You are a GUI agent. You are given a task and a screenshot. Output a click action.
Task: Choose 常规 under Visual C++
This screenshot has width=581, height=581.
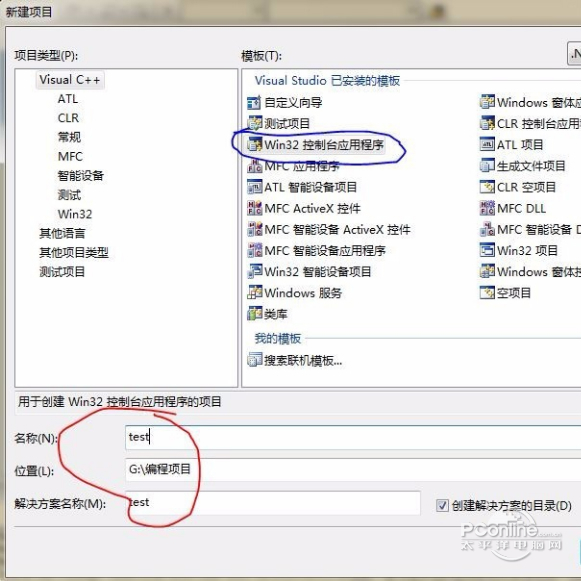coord(69,137)
